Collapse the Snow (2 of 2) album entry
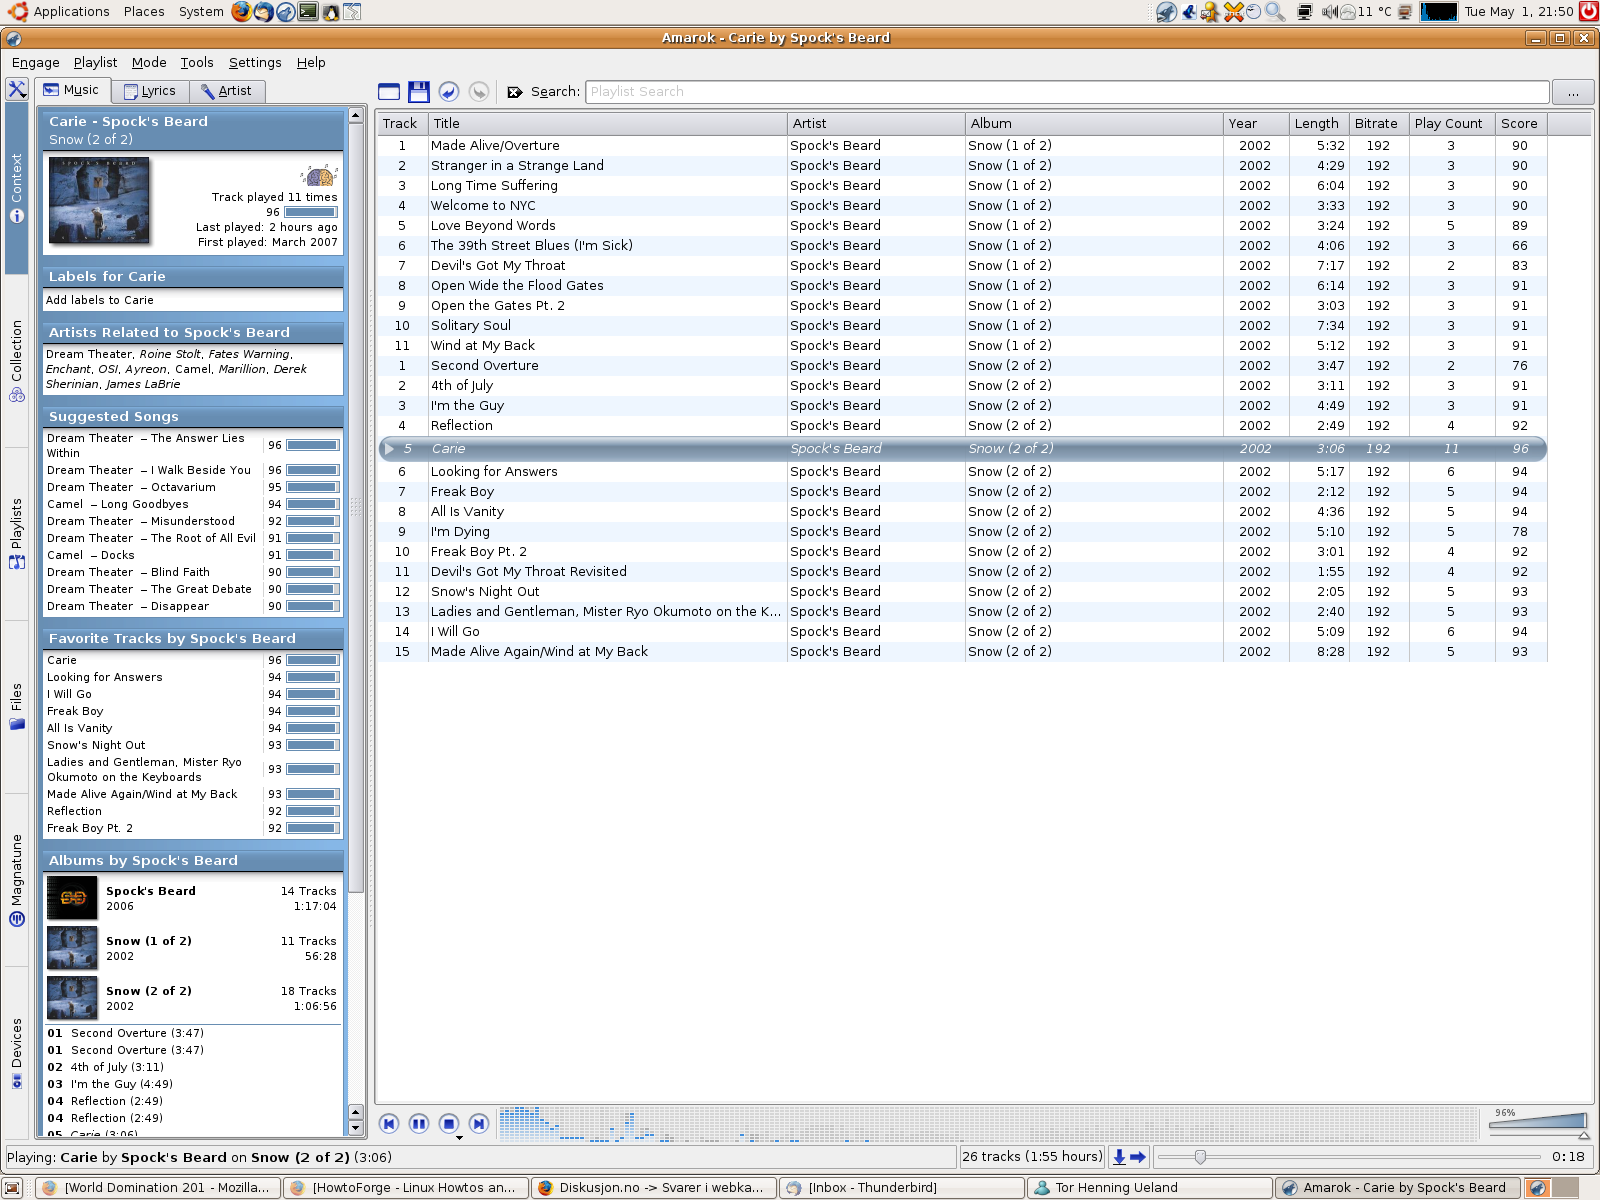 click(193, 998)
